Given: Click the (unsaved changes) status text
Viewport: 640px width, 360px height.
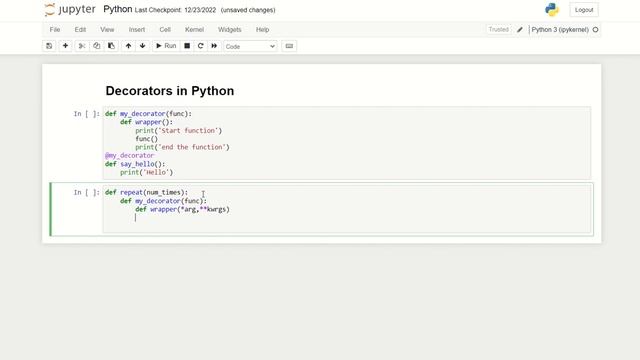Looking at the screenshot, I should click(x=248, y=10).
